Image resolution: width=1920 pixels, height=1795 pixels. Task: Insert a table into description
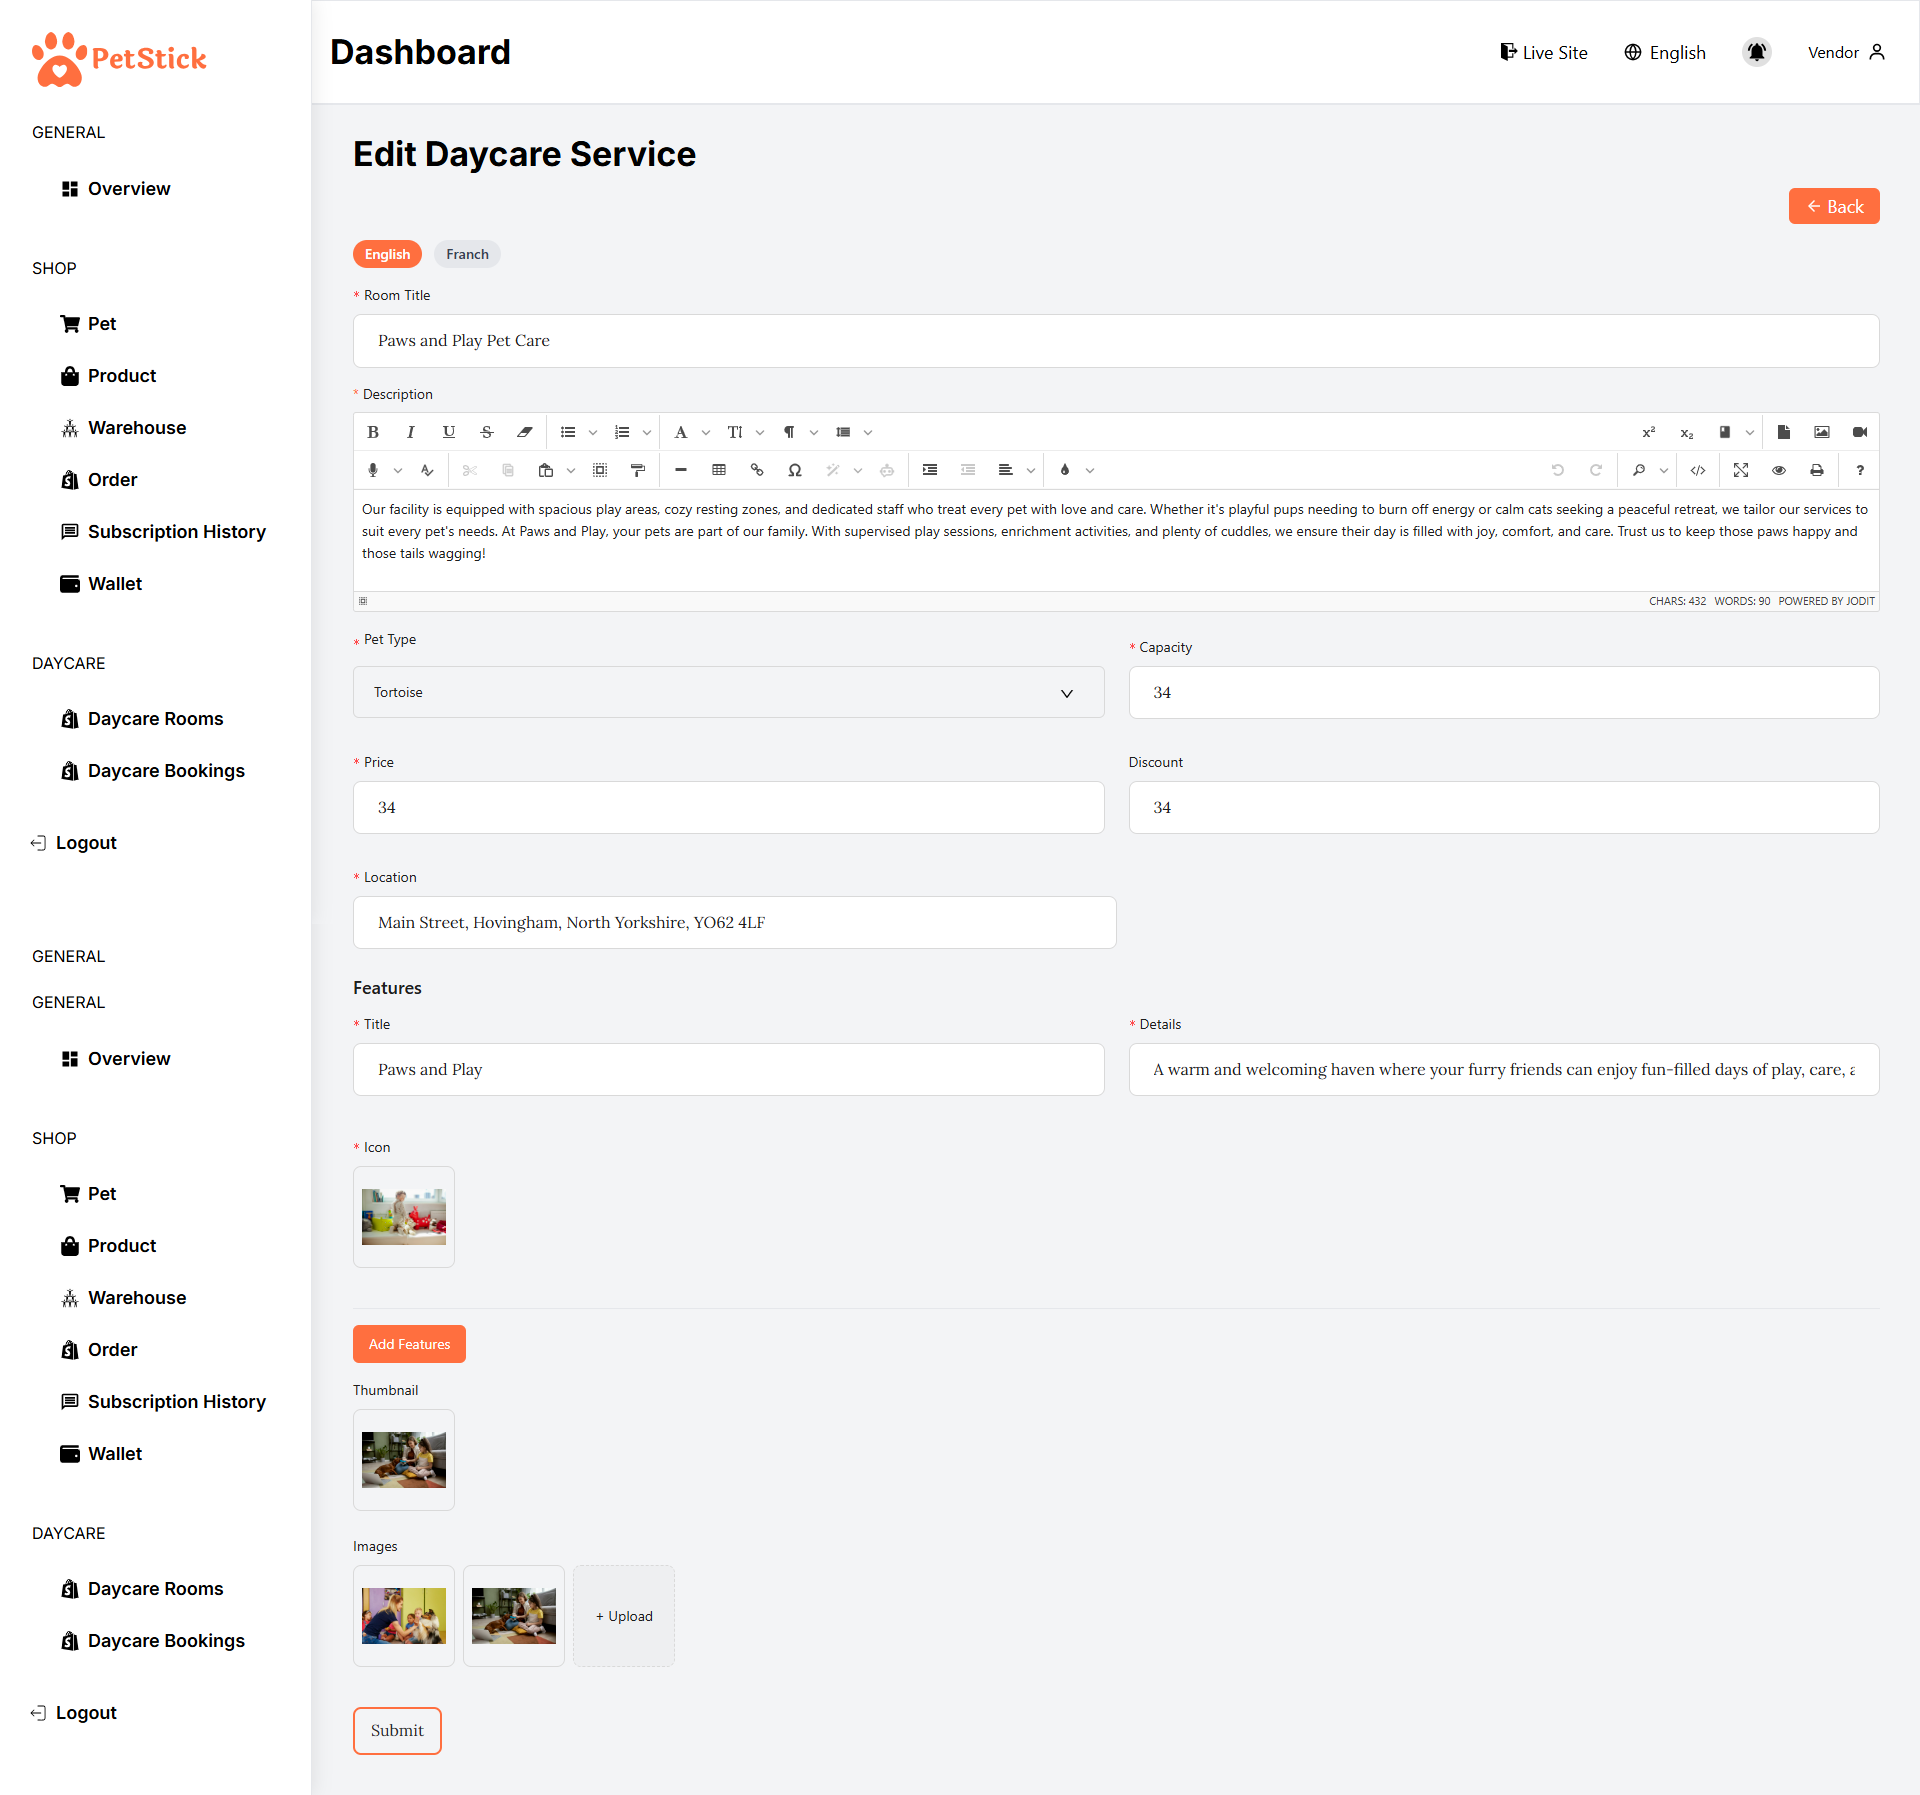pos(719,470)
